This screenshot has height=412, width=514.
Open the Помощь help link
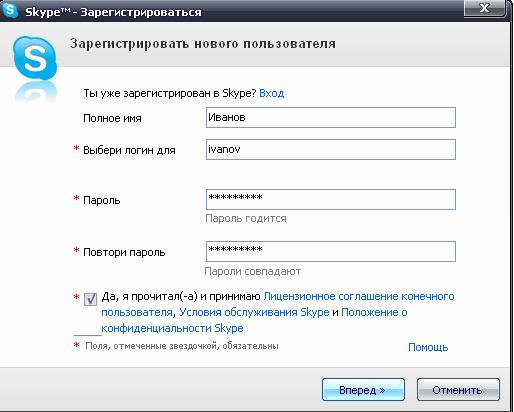coord(428,347)
